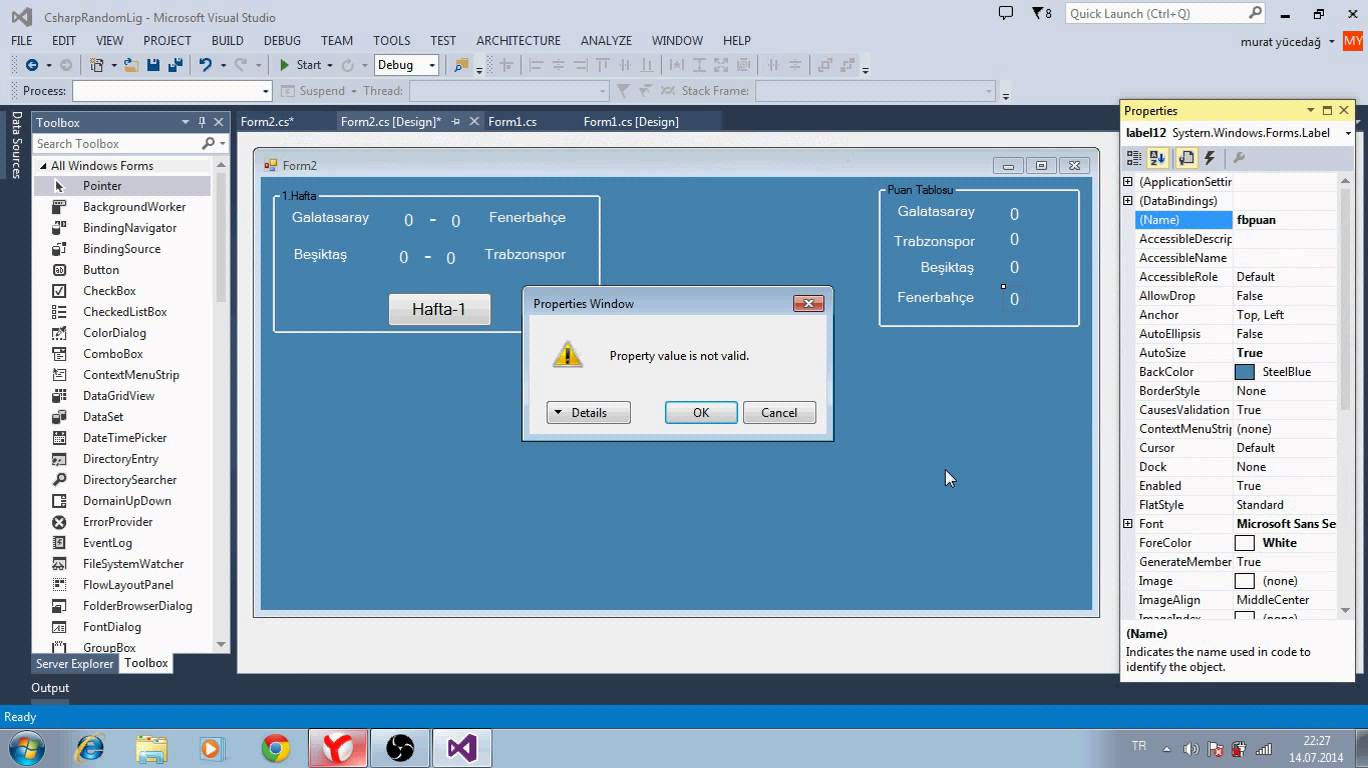Click the Quick Launch search box

1166,13
